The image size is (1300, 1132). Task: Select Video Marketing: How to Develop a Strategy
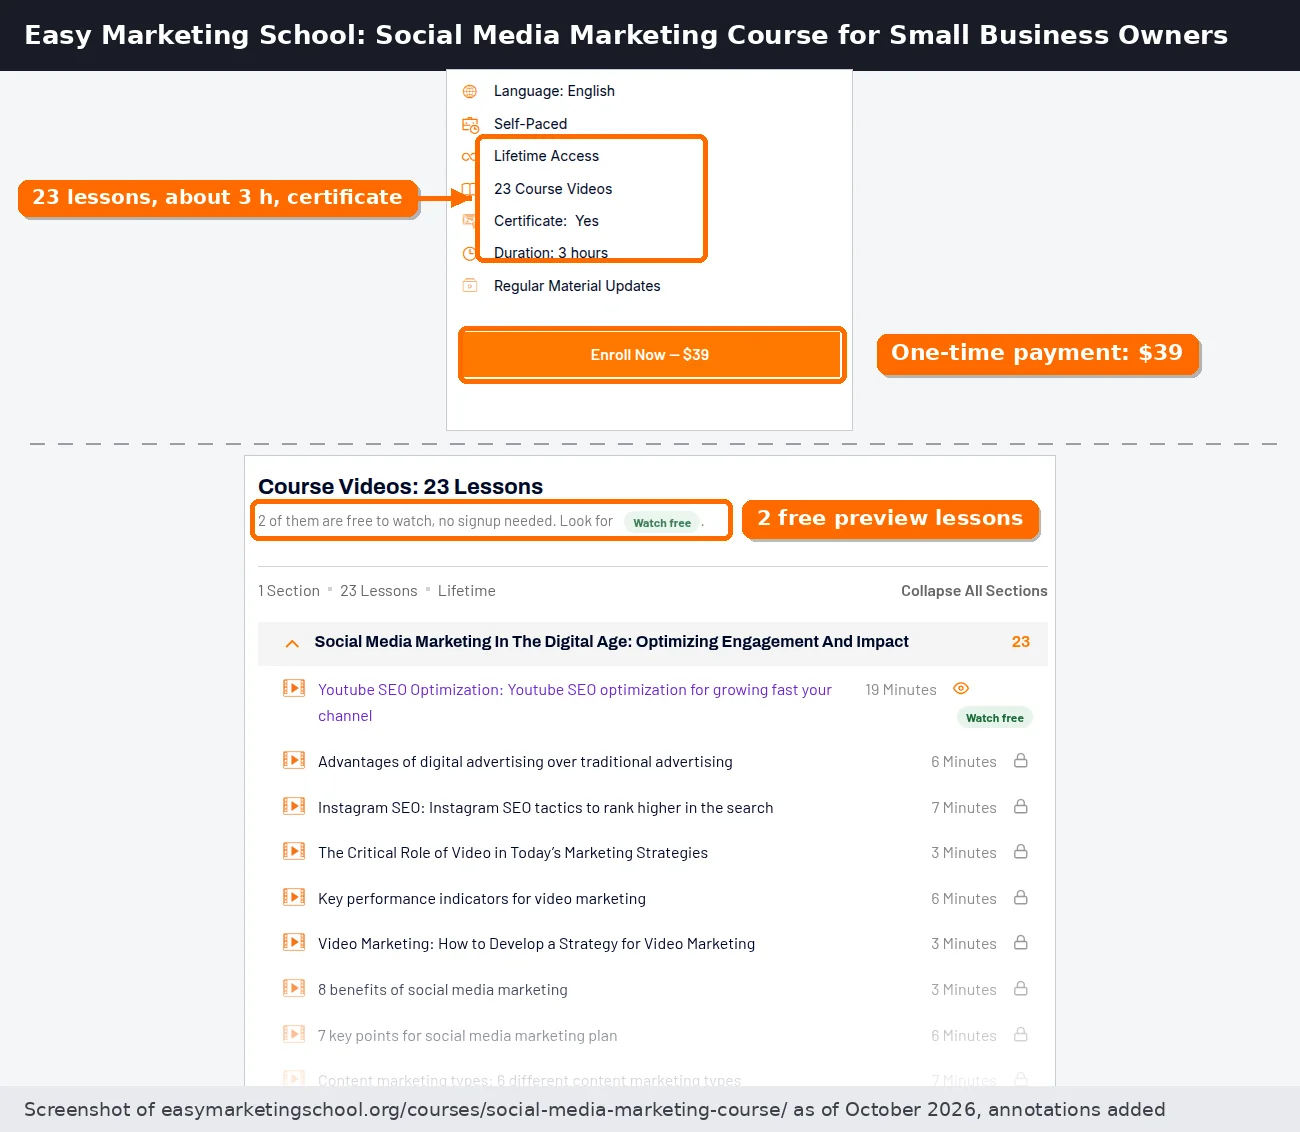click(537, 944)
